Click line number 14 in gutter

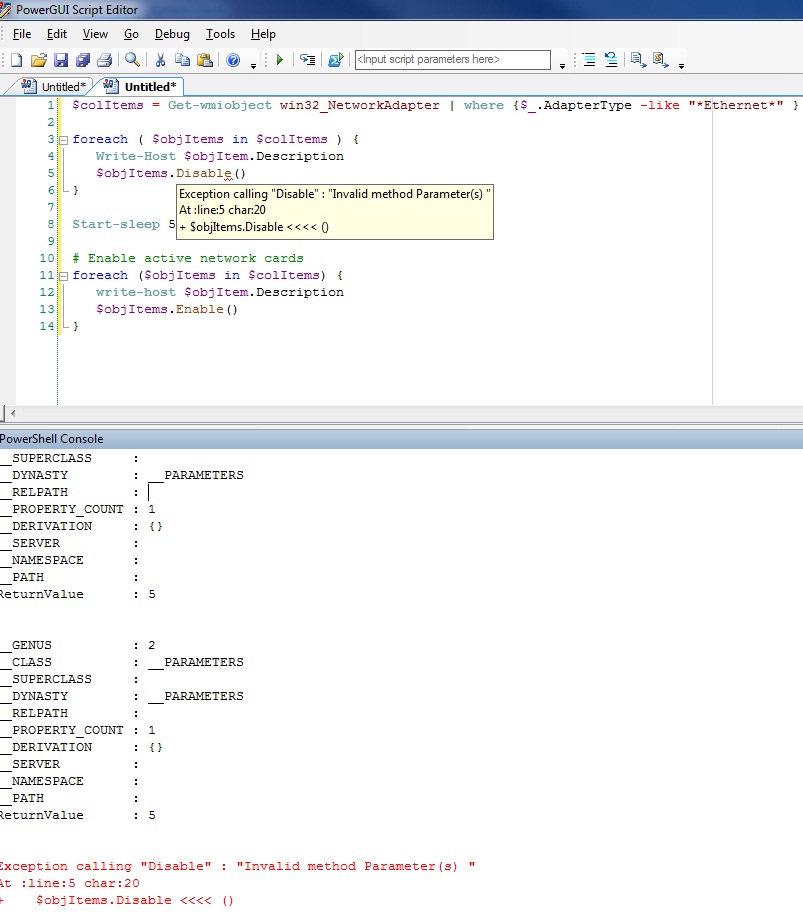click(x=47, y=327)
